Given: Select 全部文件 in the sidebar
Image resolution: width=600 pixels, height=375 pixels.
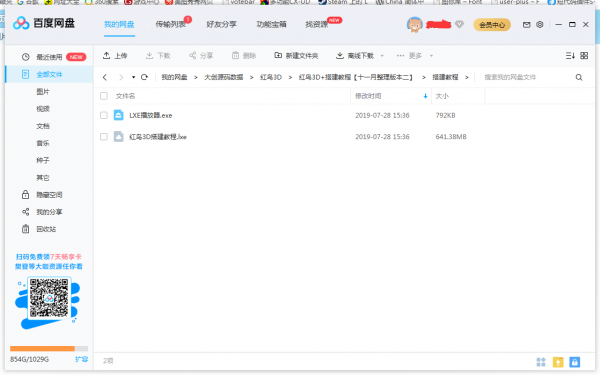Looking at the screenshot, I should 49,74.
